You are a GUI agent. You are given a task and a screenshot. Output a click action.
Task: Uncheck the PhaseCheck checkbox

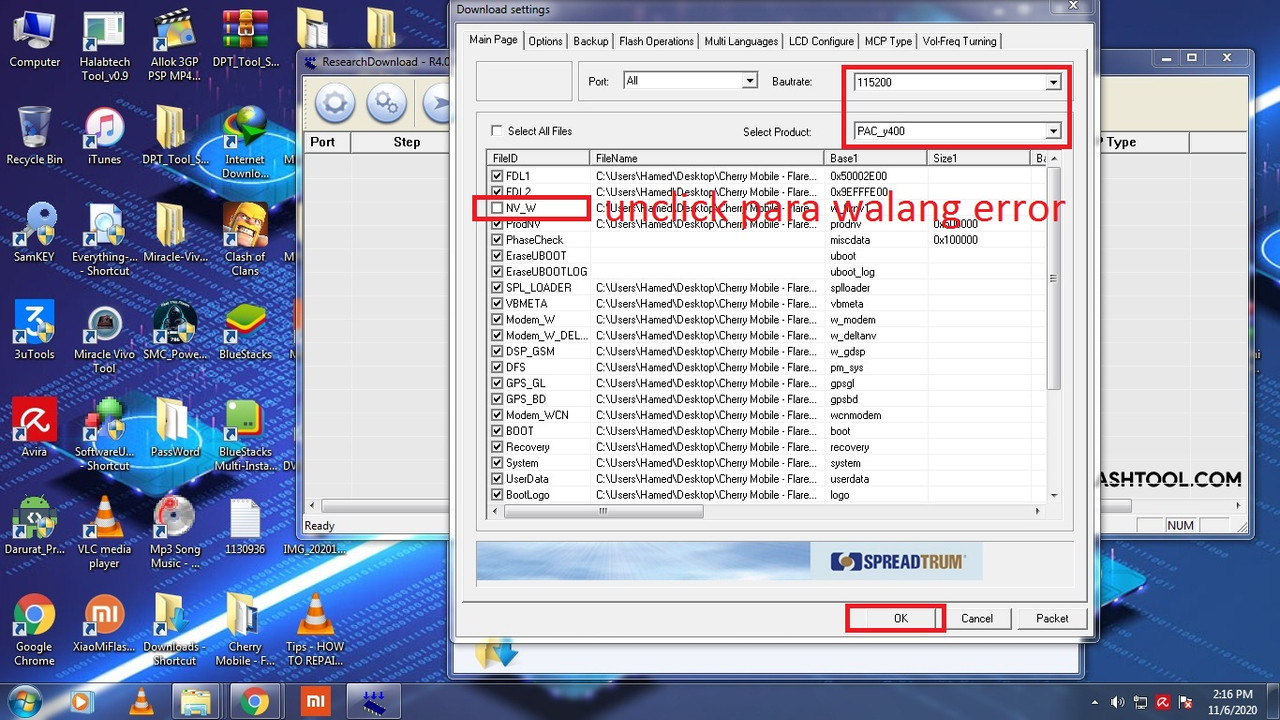click(498, 240)
